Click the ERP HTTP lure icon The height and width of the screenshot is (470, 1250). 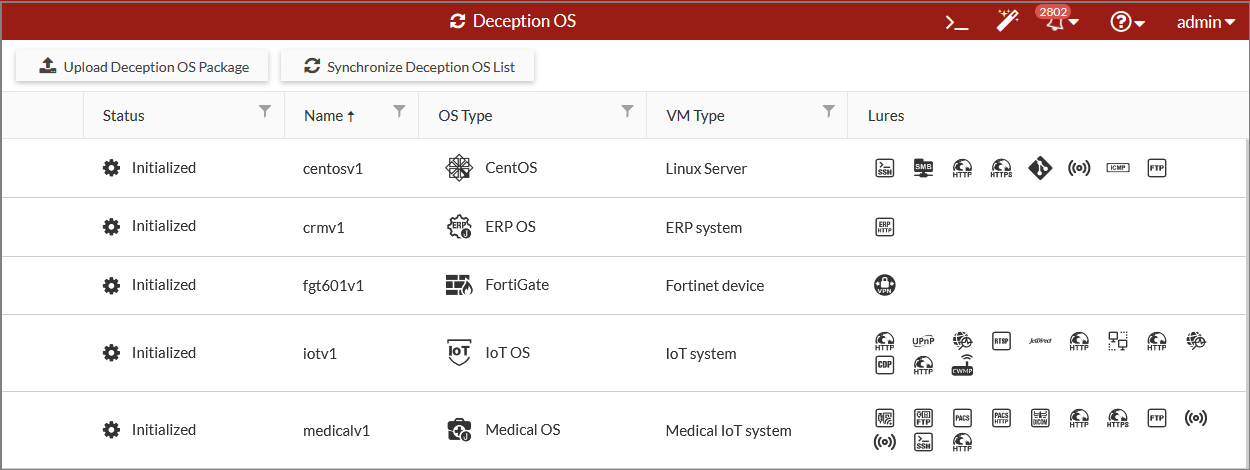[x=884, y=227]
